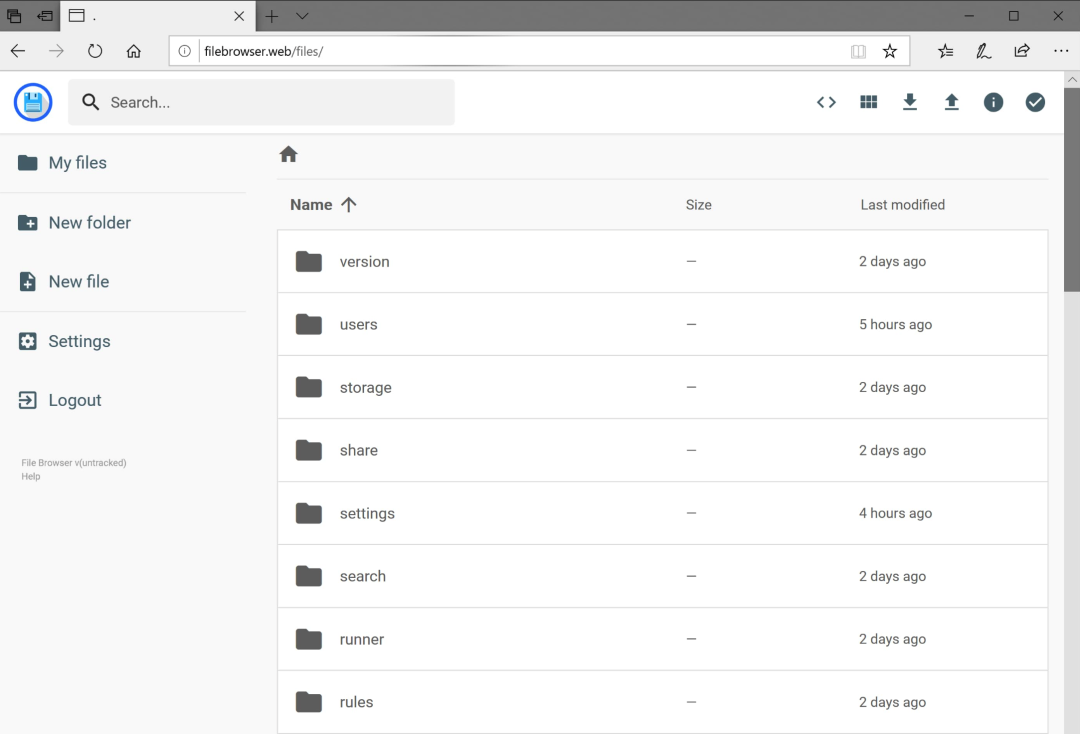Click the browser refresh icon
Viewport: 1080px width, 734px height.
click(x=95, y=51)
